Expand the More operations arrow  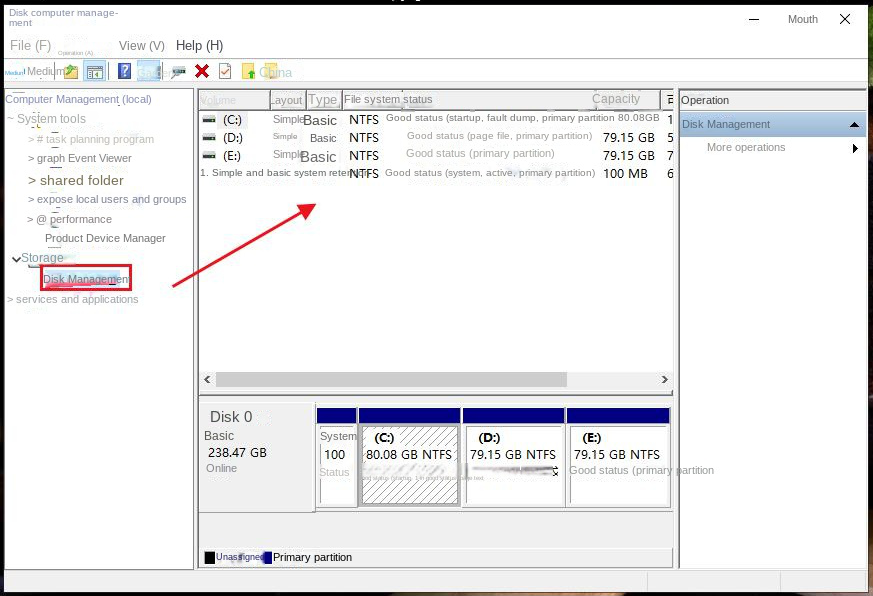coord(855,147)
